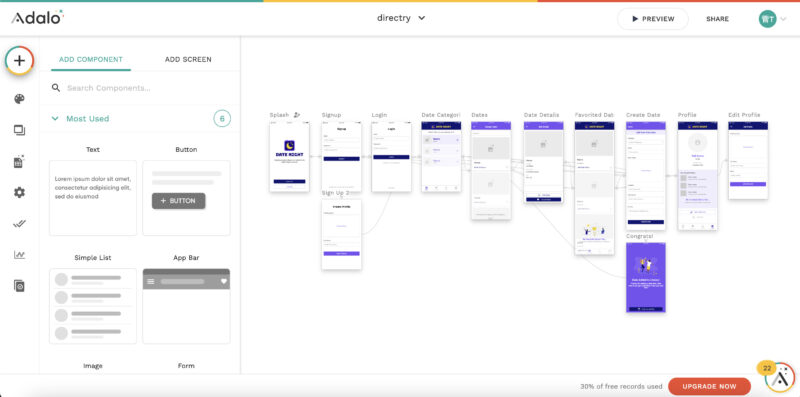Collapse the Most Used section
Image resolution: width=800 pixels, height=397 pixels.
click(x=55, y=118)
